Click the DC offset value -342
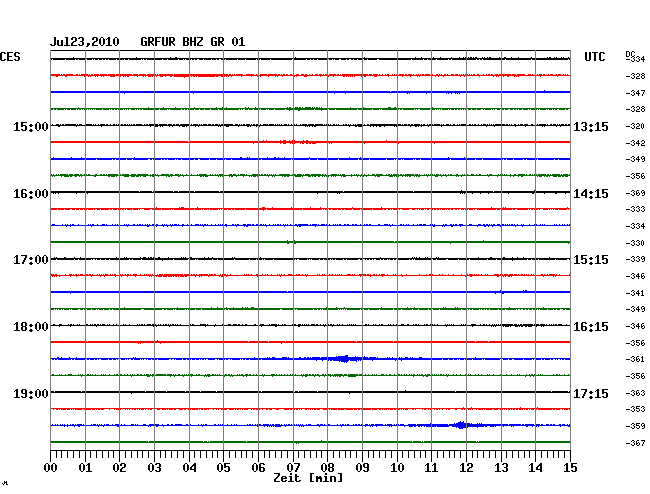The image size is (650, 494). point(635,143)
